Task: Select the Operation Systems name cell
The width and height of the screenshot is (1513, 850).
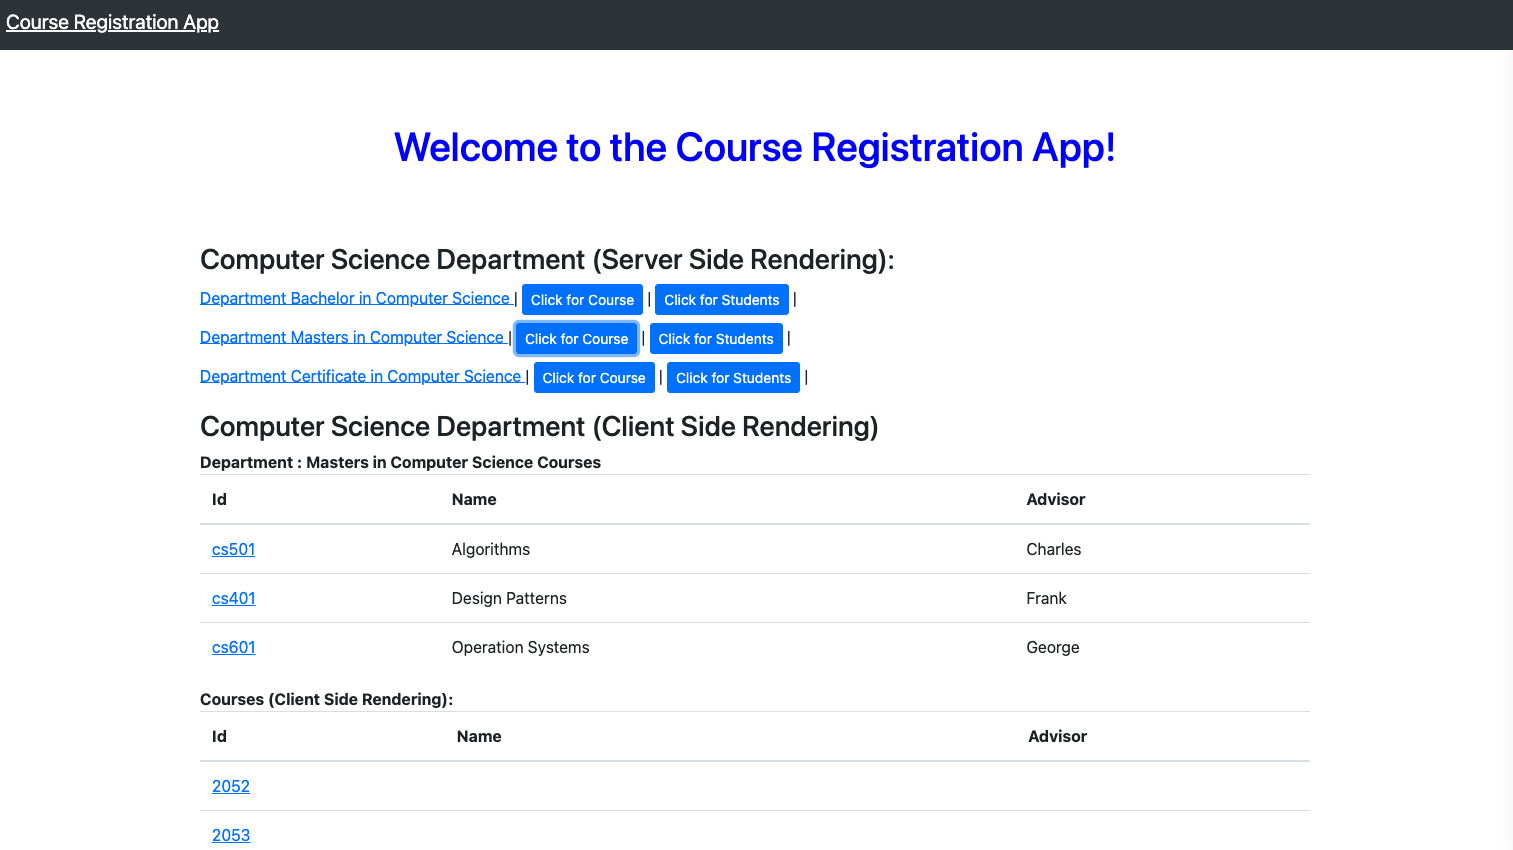Action: 727,647
